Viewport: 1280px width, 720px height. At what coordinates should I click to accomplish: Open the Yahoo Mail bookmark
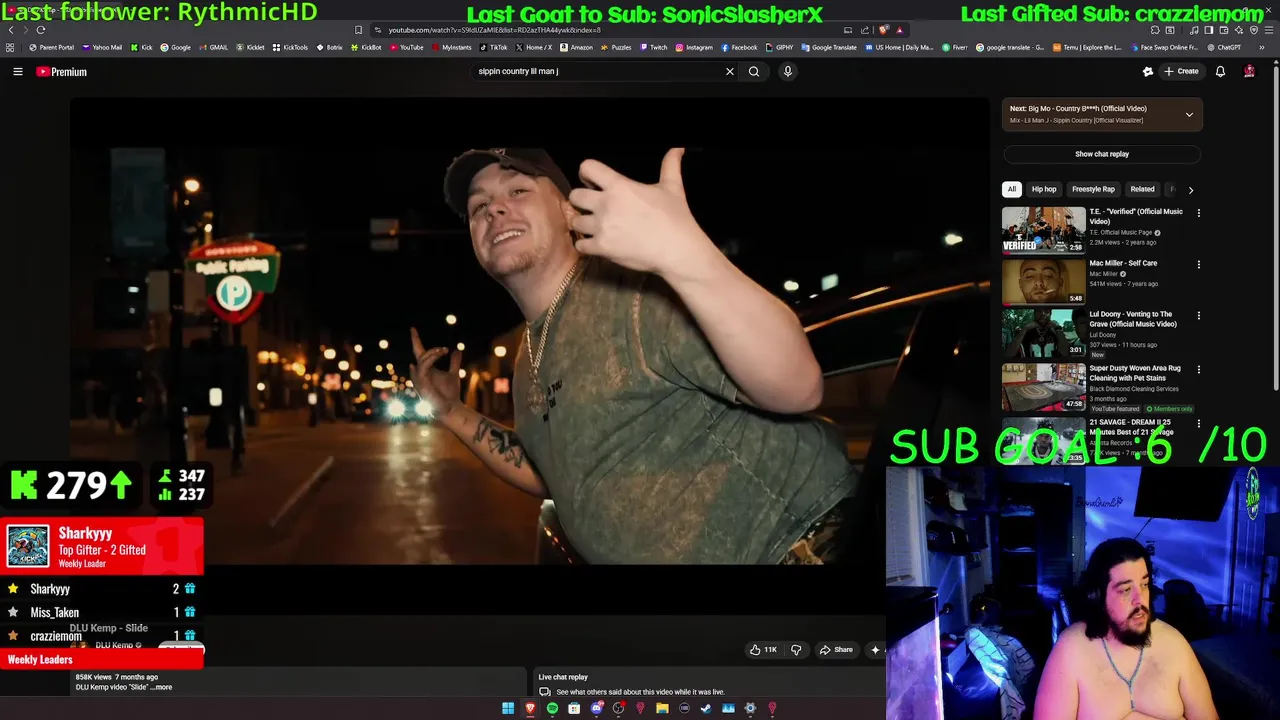click(x=102, y=47)
